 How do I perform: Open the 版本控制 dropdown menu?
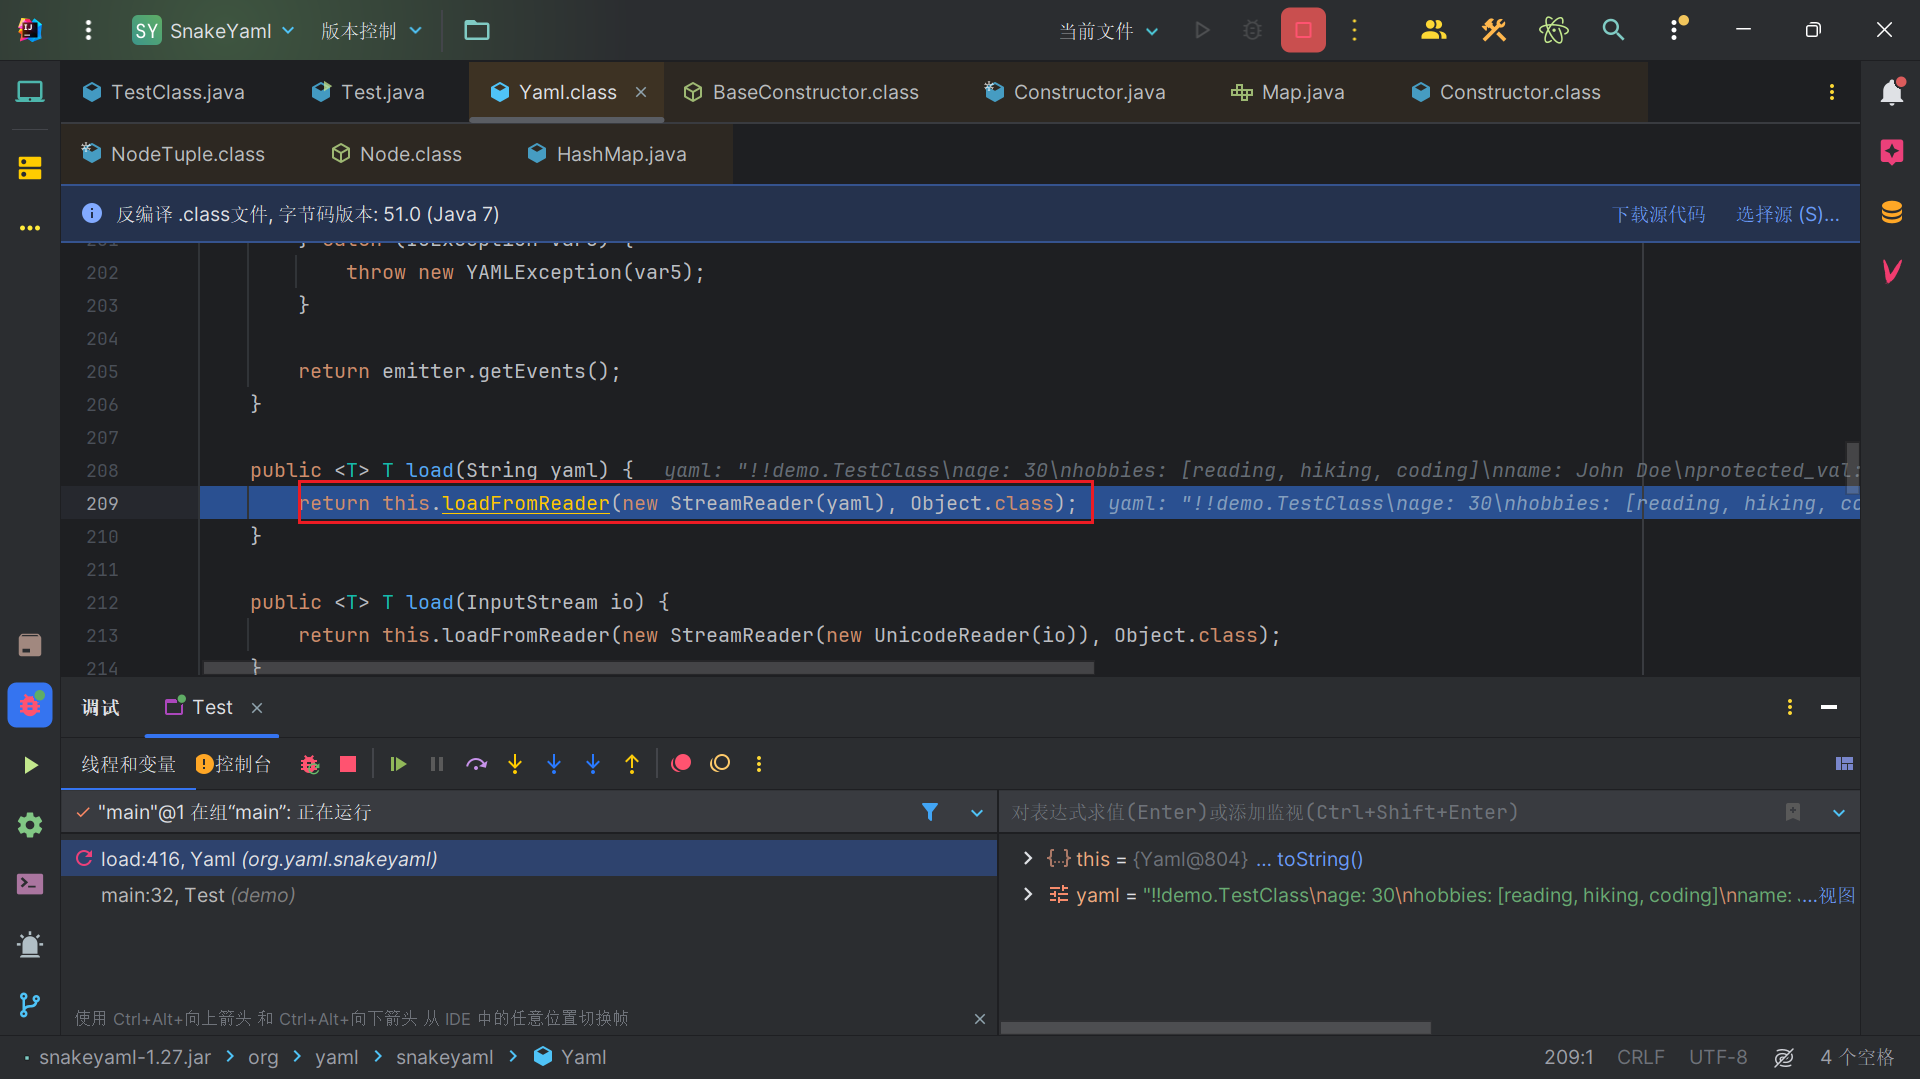click(371, 30)
